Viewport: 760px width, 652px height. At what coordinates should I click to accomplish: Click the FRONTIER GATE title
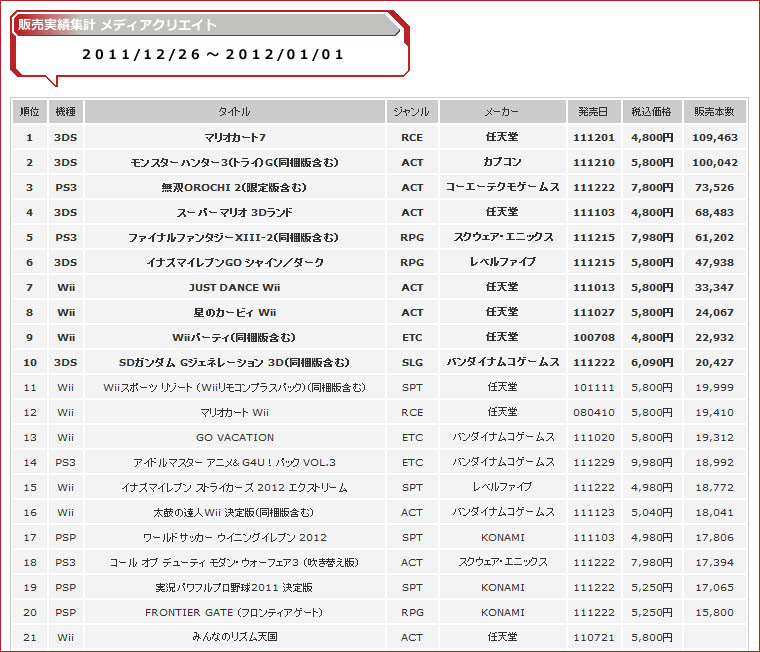click(x=235, y=612)
